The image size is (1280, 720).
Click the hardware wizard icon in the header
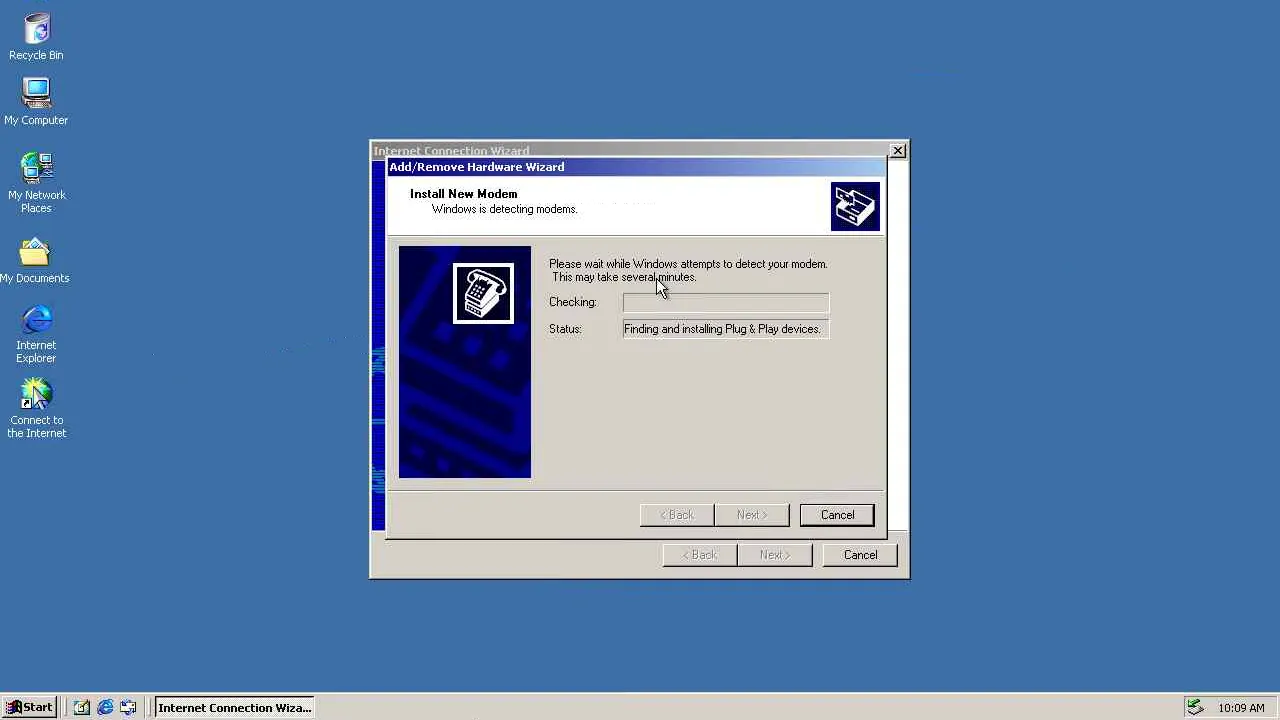(x=855, y=207)
